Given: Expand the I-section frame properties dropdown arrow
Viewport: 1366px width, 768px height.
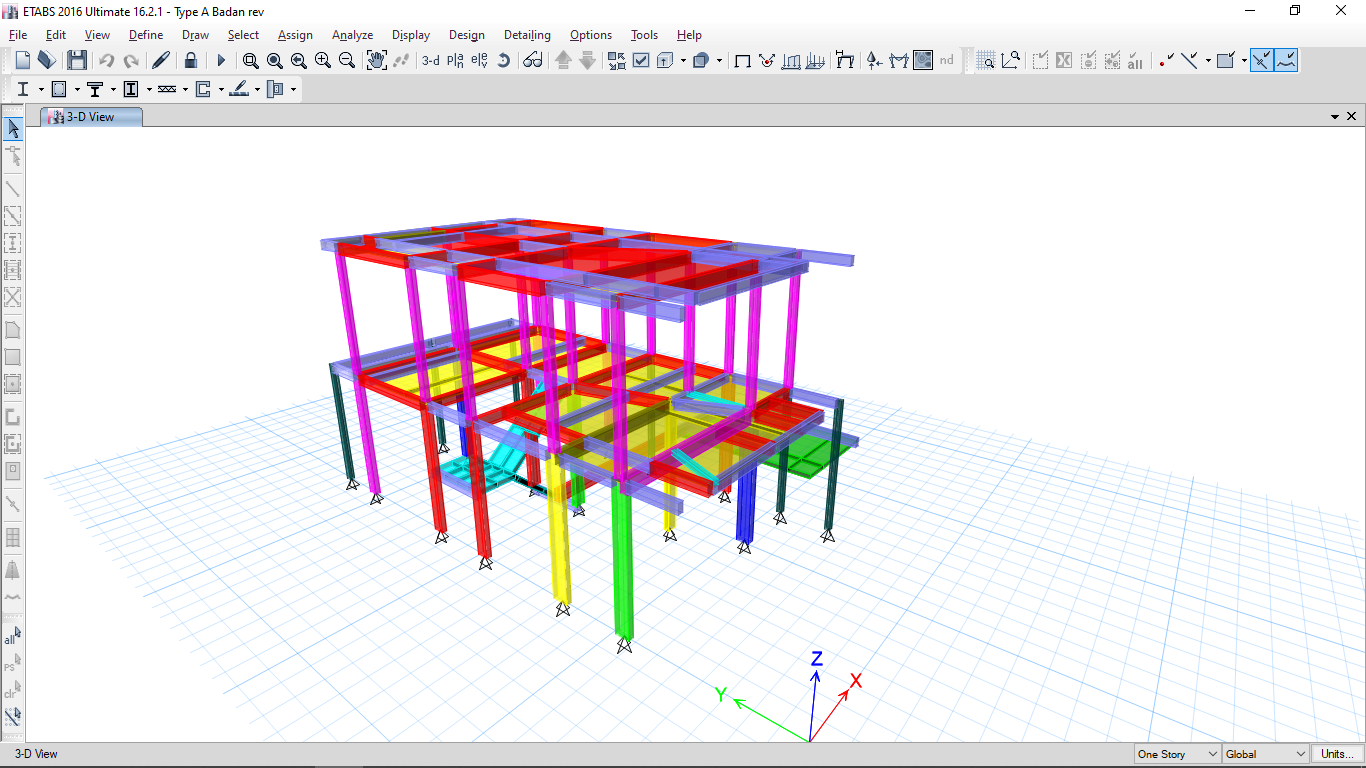Looking at the screenshot, I should [41, 90].
